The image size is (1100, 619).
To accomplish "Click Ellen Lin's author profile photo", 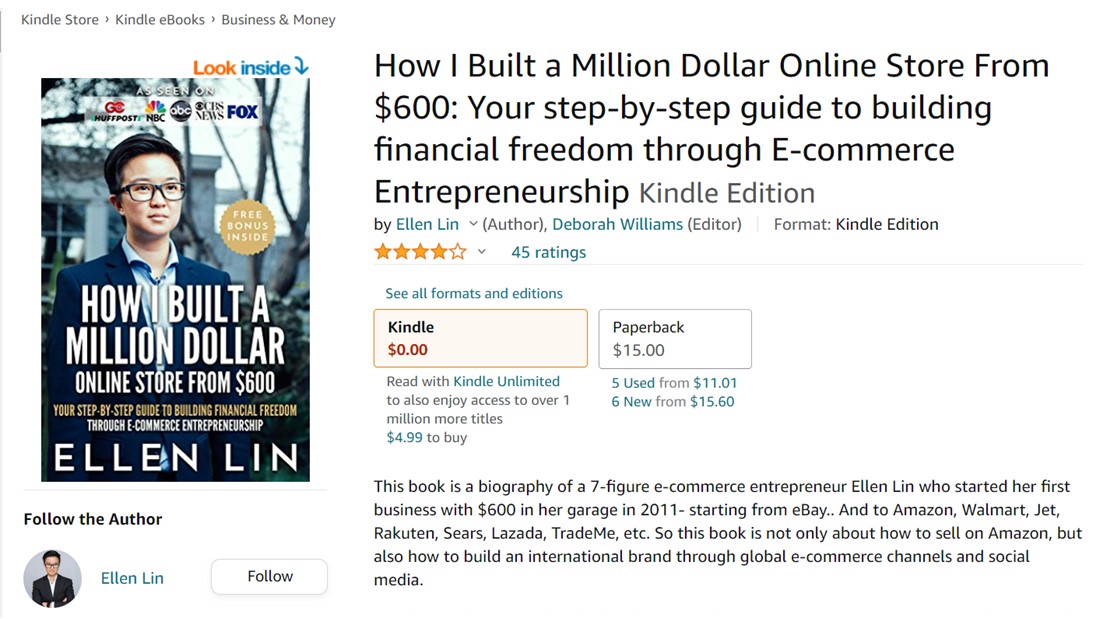I will point(52,578).
